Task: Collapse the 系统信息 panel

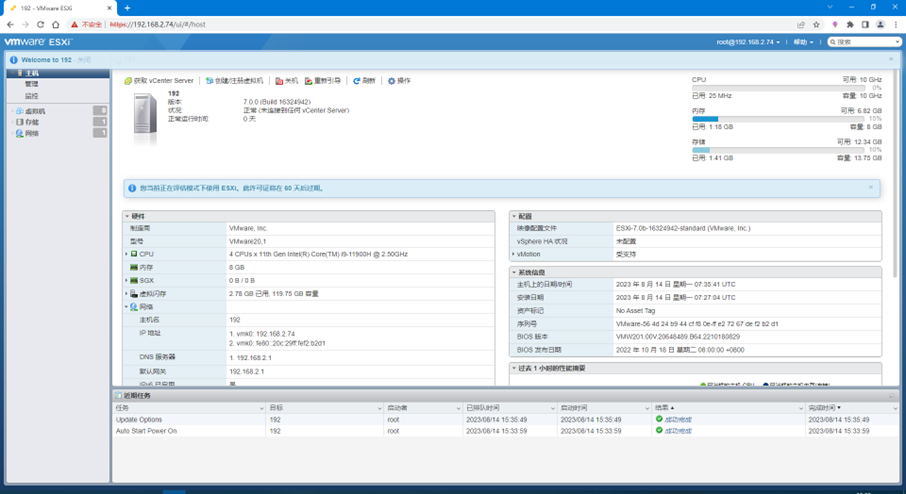Action: pyautogui.click(x=514, y=272)
